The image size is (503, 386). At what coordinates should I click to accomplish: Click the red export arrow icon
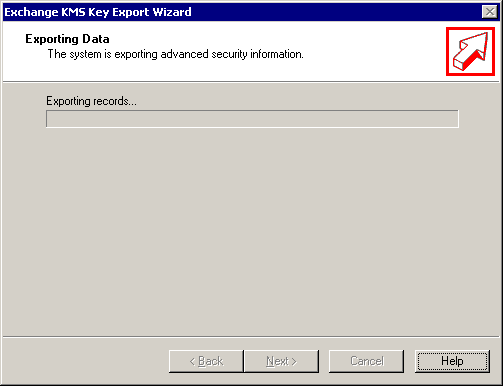[x=470, y=51]
